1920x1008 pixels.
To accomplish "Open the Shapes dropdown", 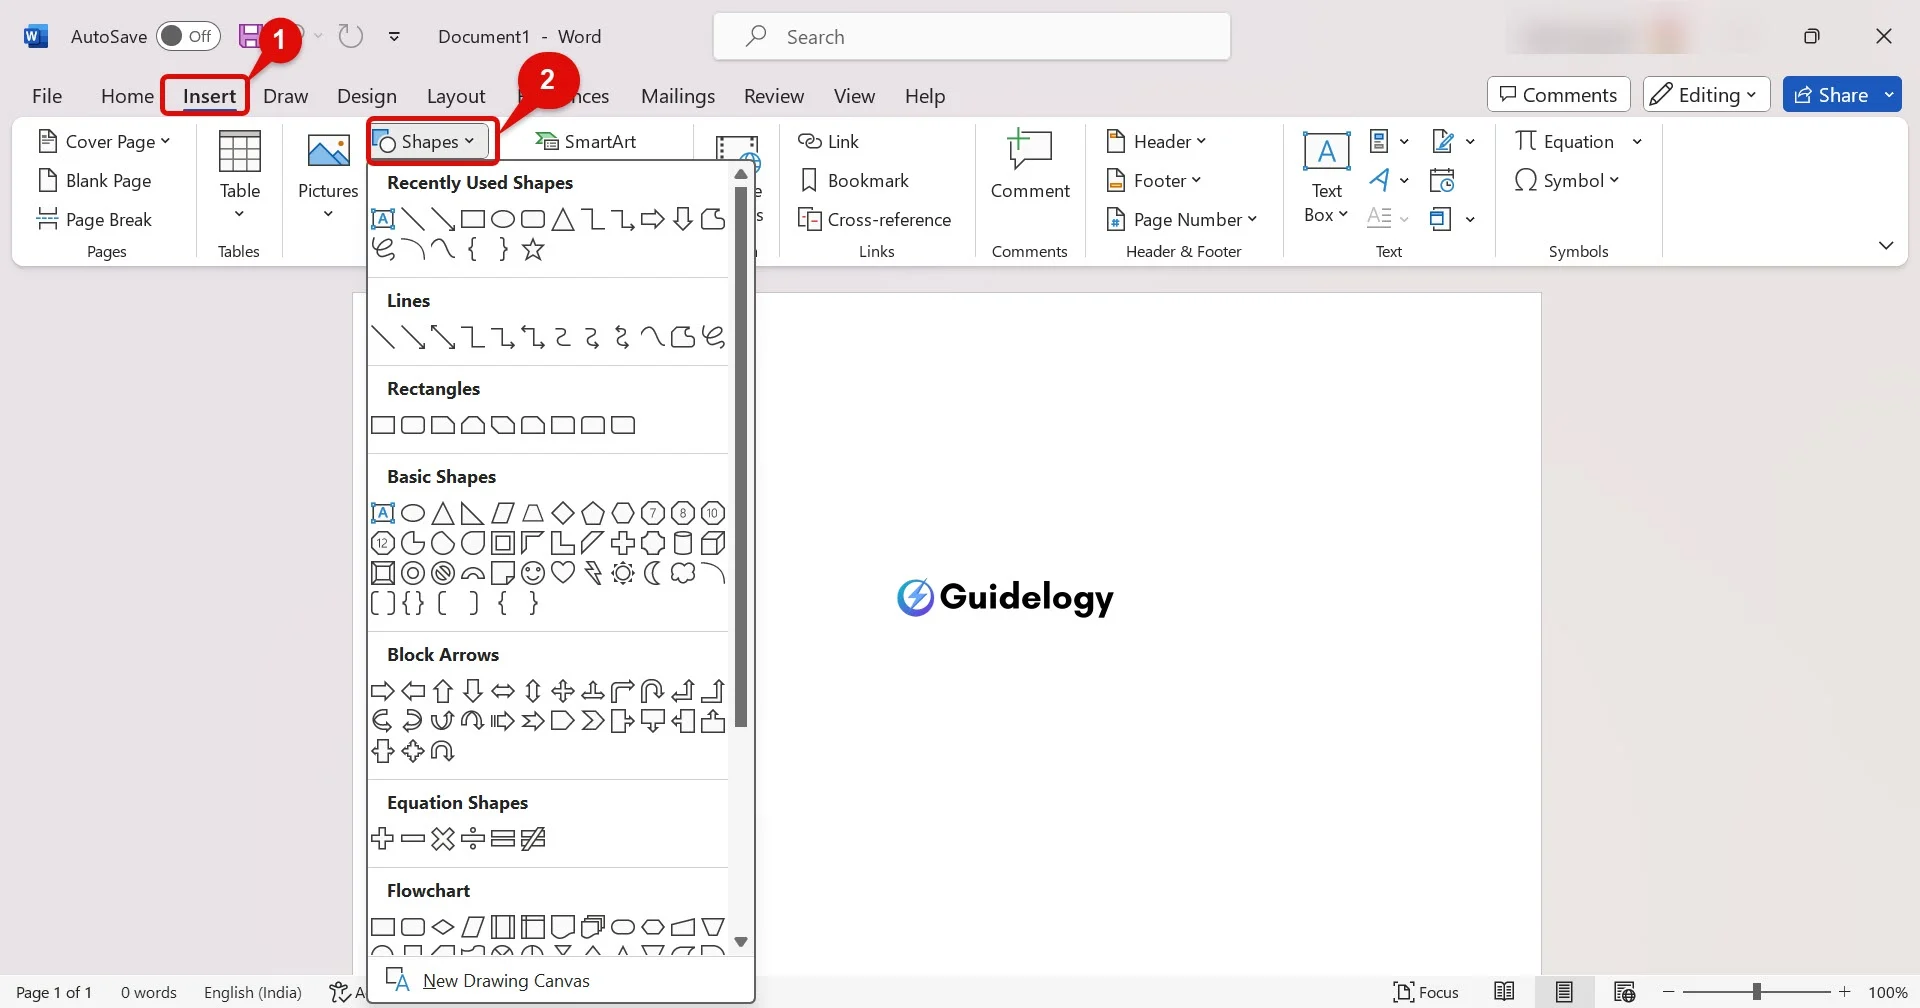I will 429,141.
